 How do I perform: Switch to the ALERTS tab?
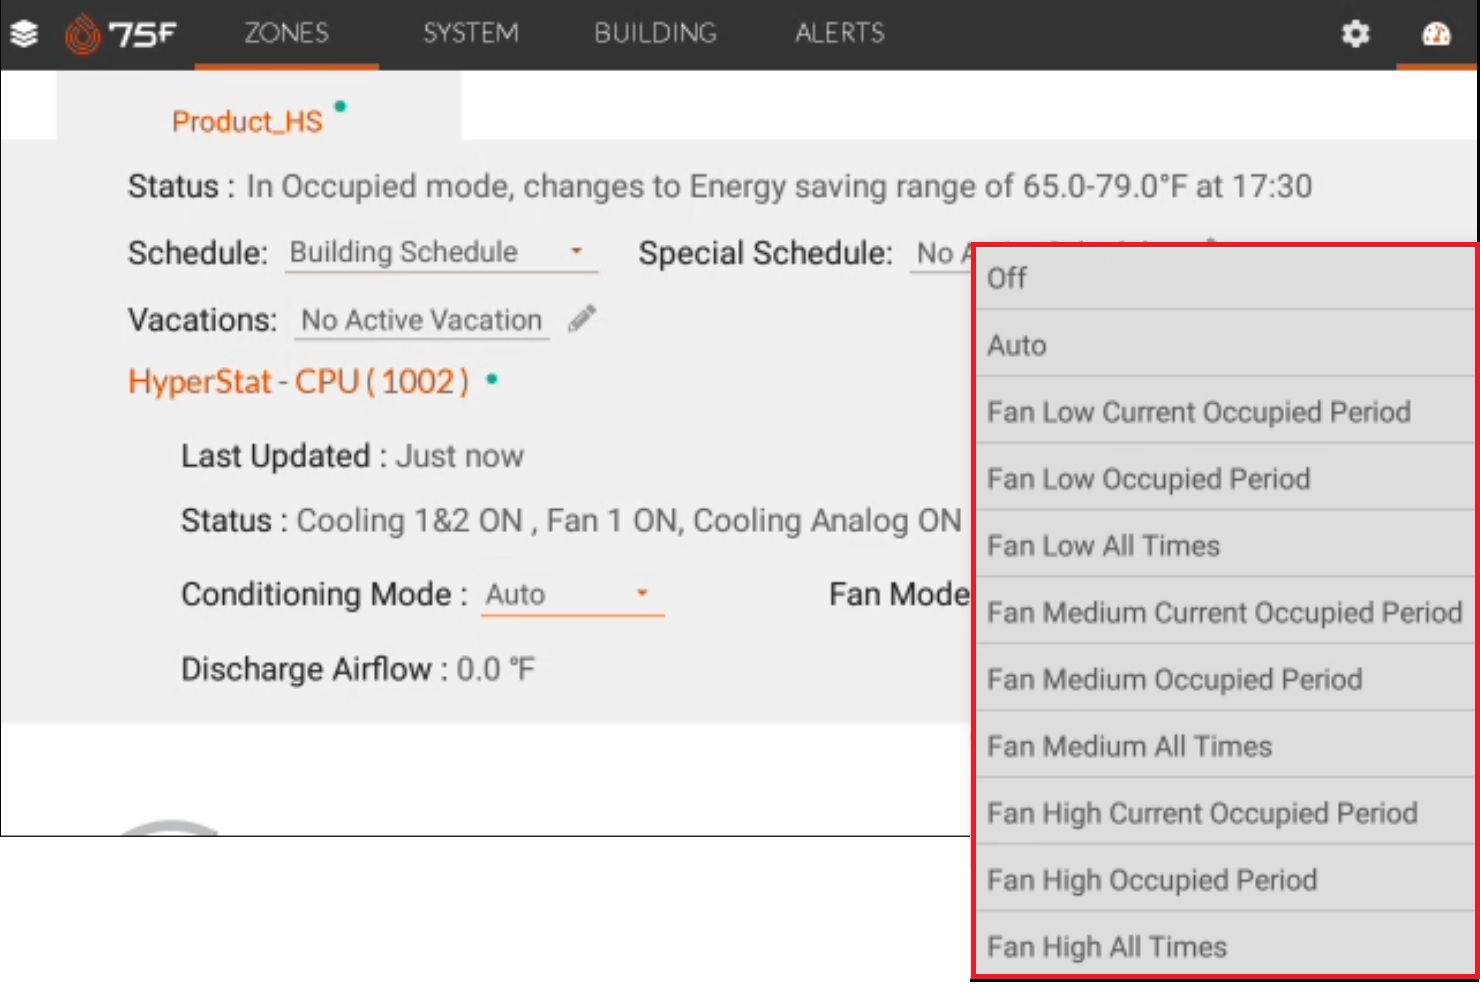coord(840,33)
